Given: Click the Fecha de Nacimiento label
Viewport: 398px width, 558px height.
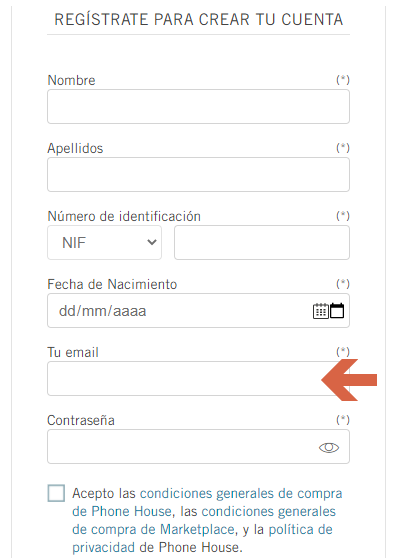Looking at the screenshot, I should [x=112, y=284].
